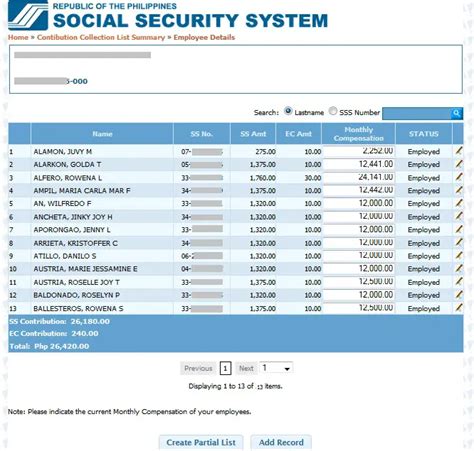Click compensation field for ANCHETA, JINKY JOY H
This screenshot has width=474, height=451.
(x=359, y=216)
